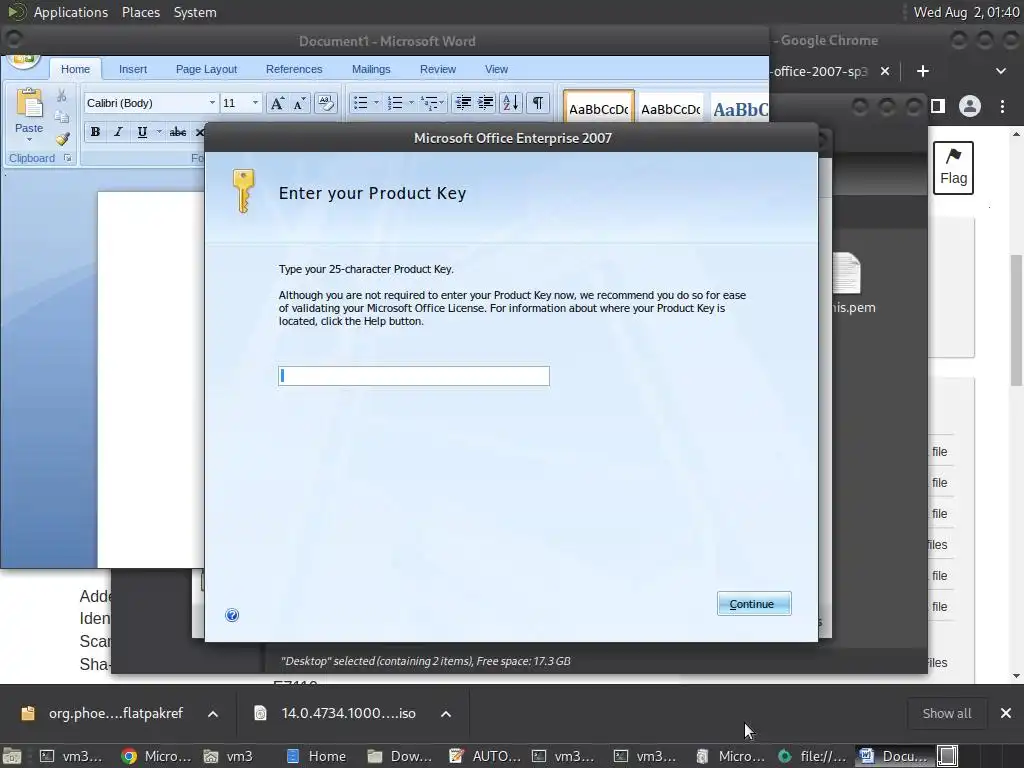
Task: Open the Chrome three-dot menu
Action: 1002,106
